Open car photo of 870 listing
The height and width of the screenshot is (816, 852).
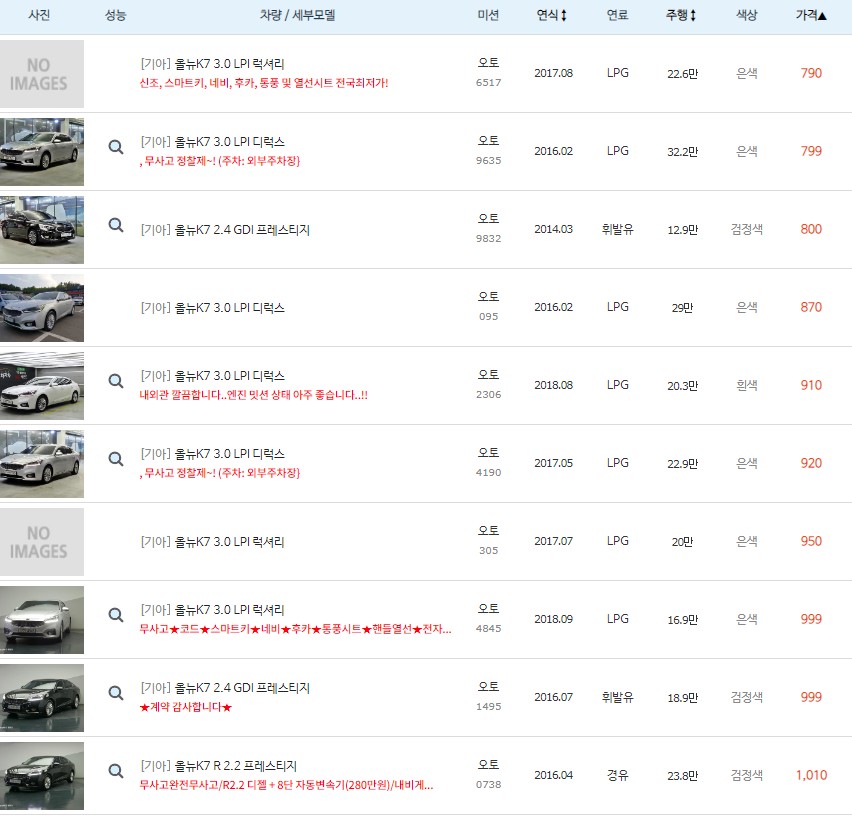tap(42, 308)
